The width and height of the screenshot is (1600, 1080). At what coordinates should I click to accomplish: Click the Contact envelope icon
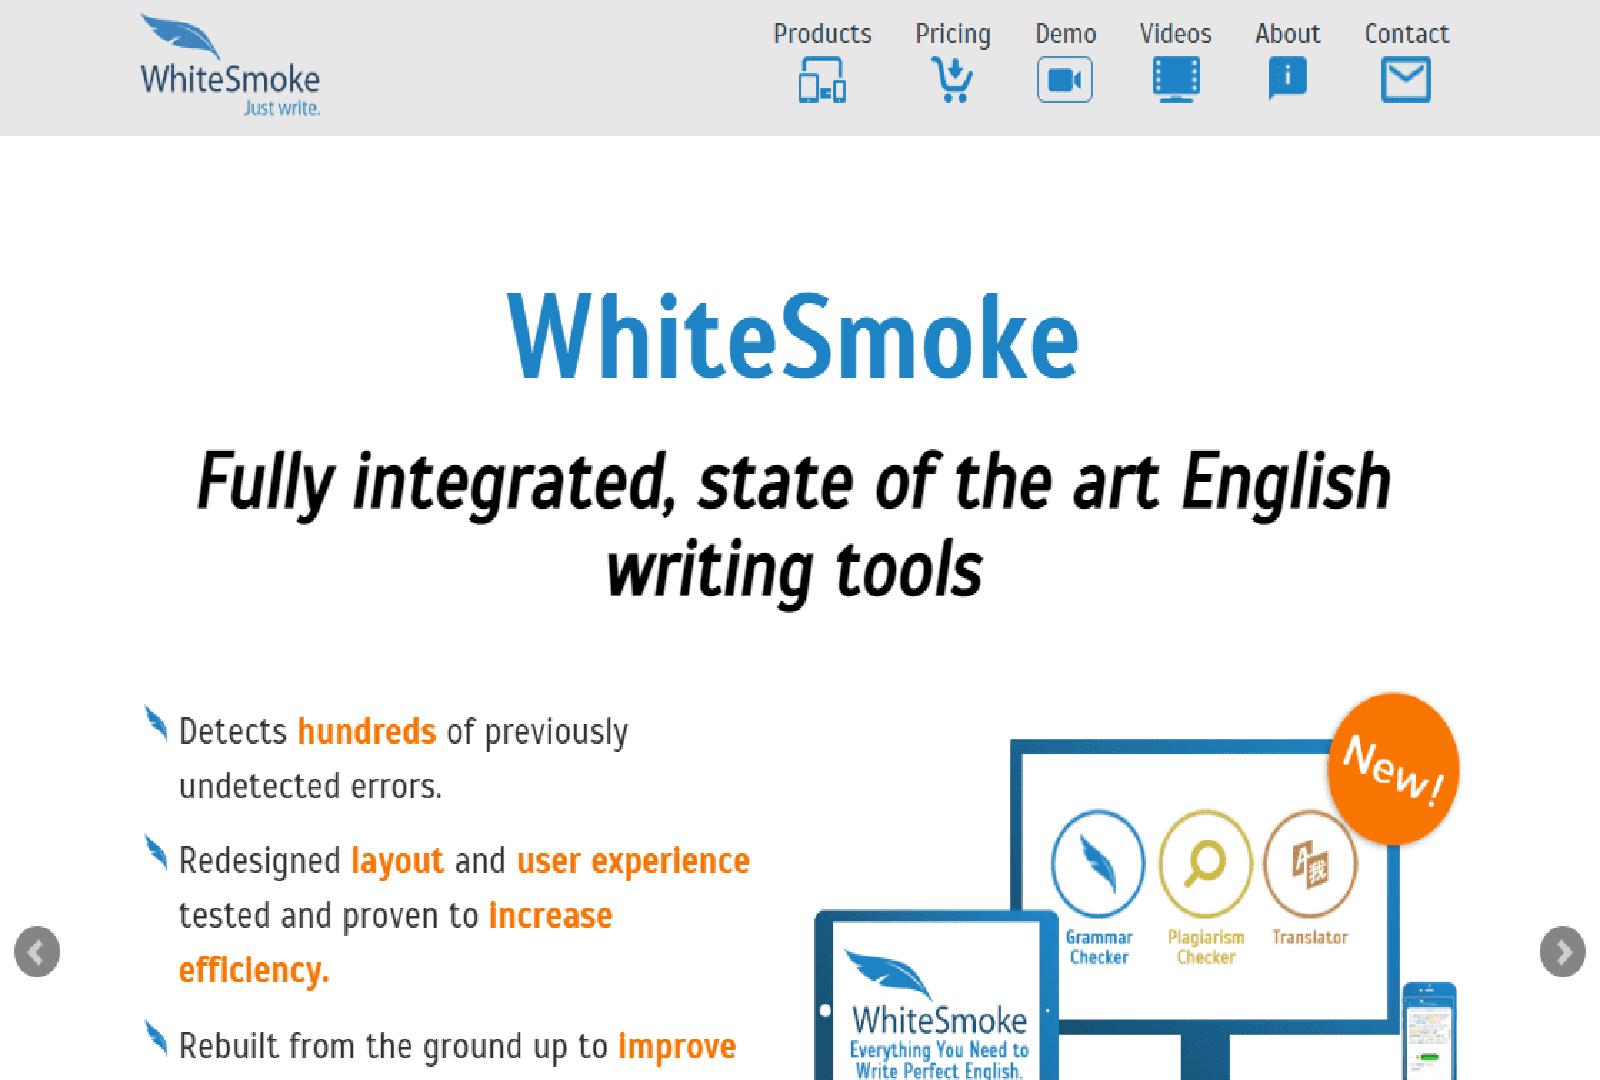point(1406,78)
